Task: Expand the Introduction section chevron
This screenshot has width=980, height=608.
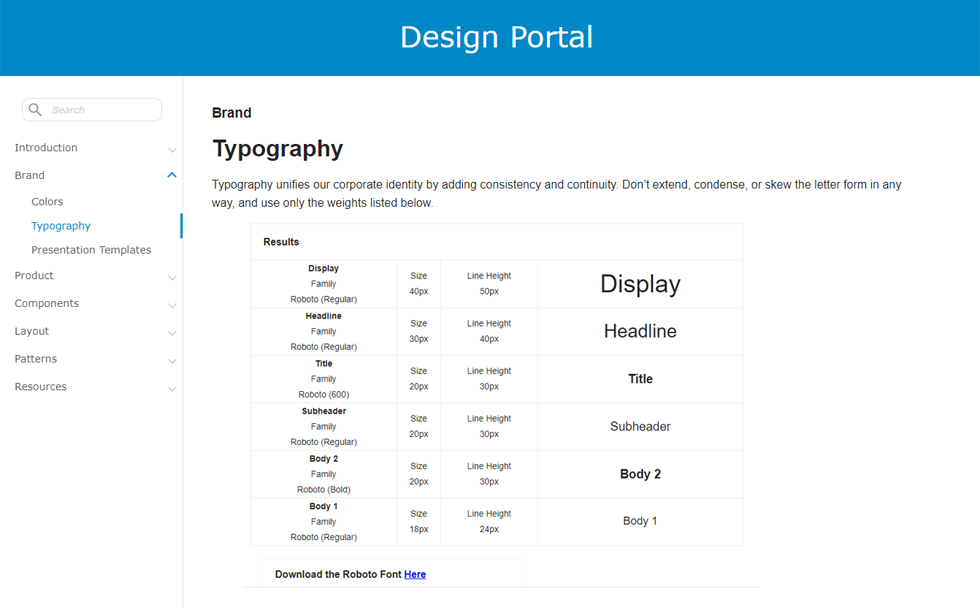Action: pyautogui.click(x=172, y=149)
